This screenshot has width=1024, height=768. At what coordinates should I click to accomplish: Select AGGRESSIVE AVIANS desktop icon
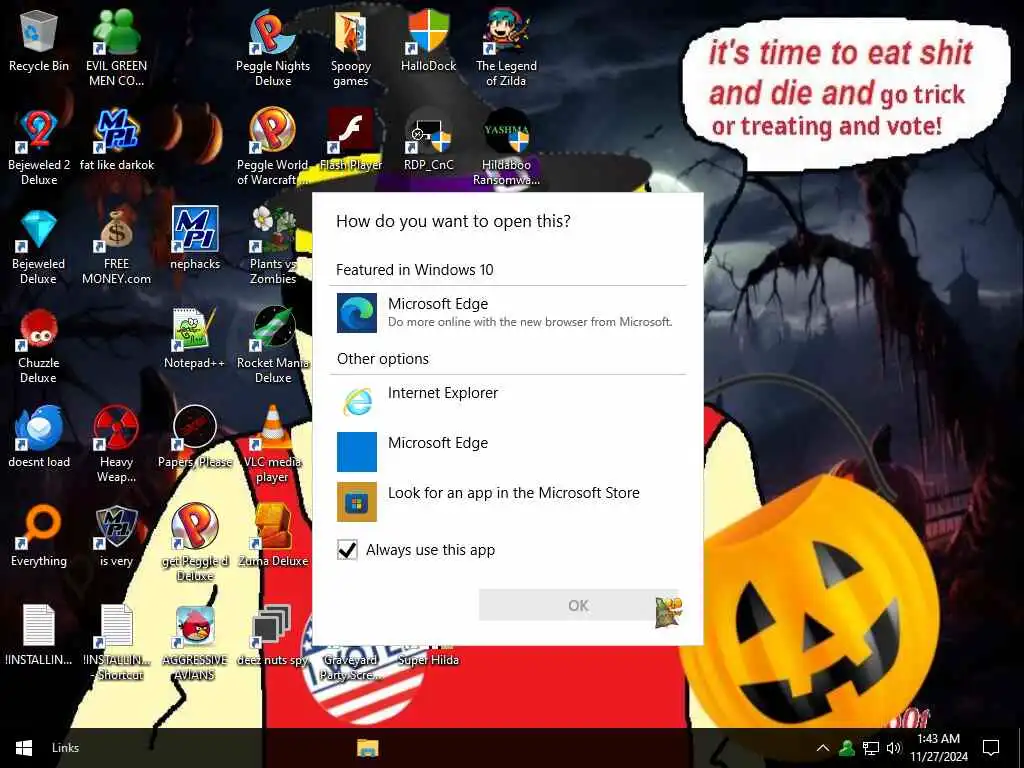195,643
